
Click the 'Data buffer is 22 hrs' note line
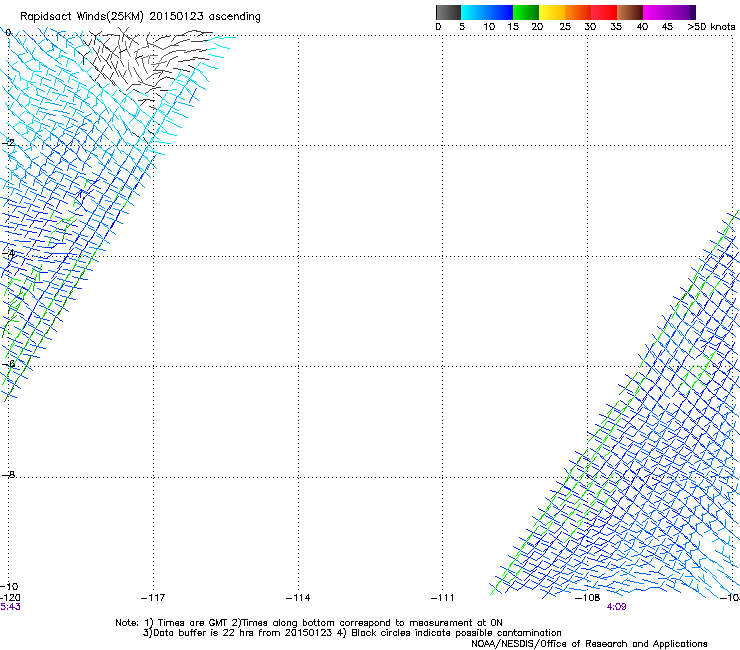point(352,633)
